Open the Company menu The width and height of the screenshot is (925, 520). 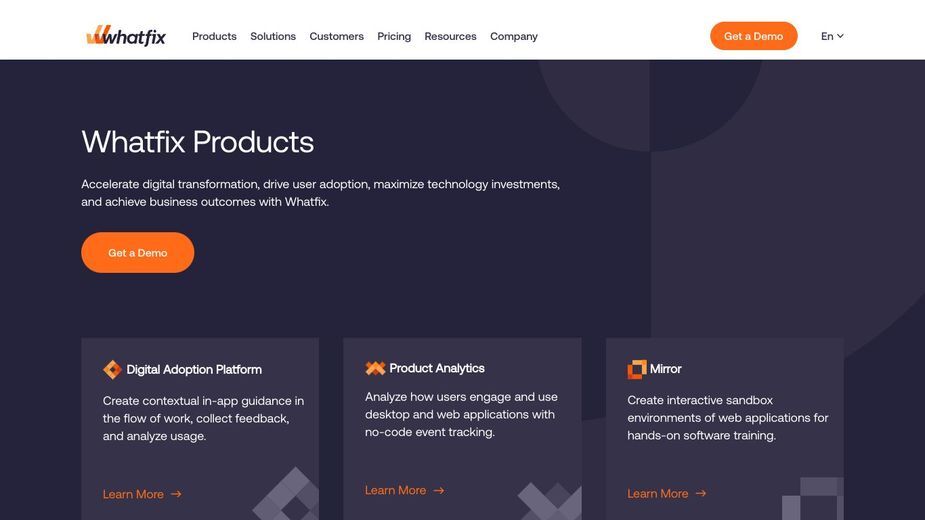514,36
